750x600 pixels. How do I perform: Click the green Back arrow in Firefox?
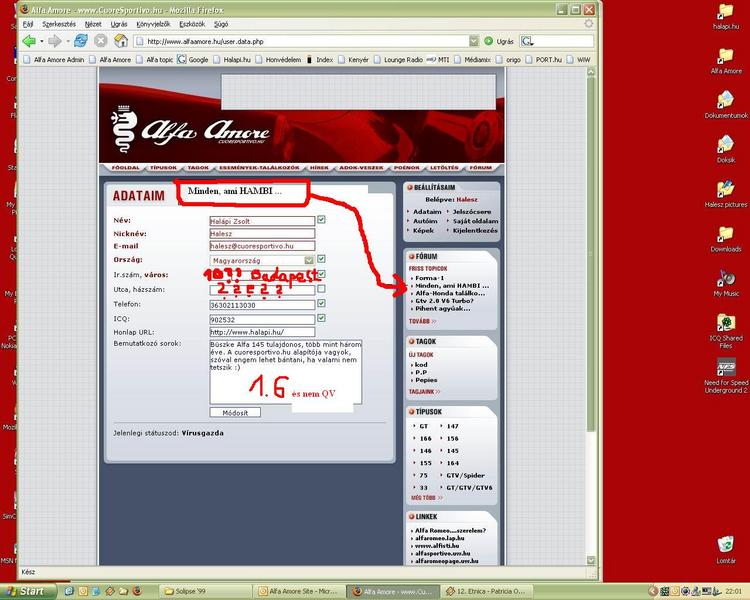[29, 41]
